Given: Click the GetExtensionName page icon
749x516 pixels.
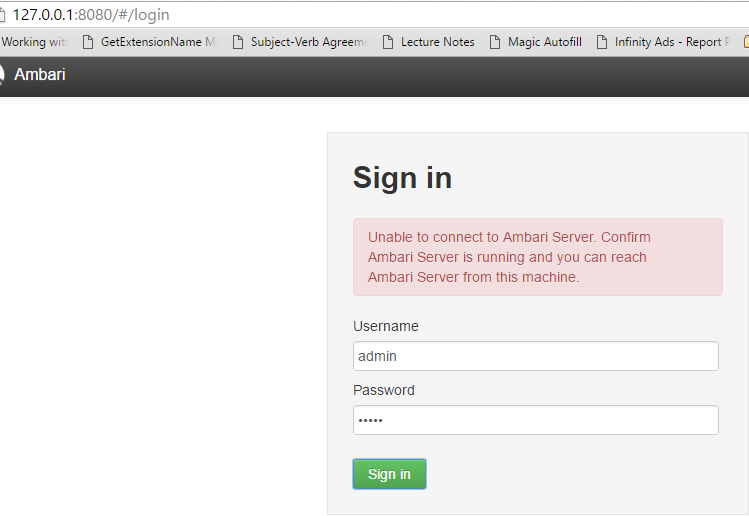Looking at the screenshot, I should point(88,42).
